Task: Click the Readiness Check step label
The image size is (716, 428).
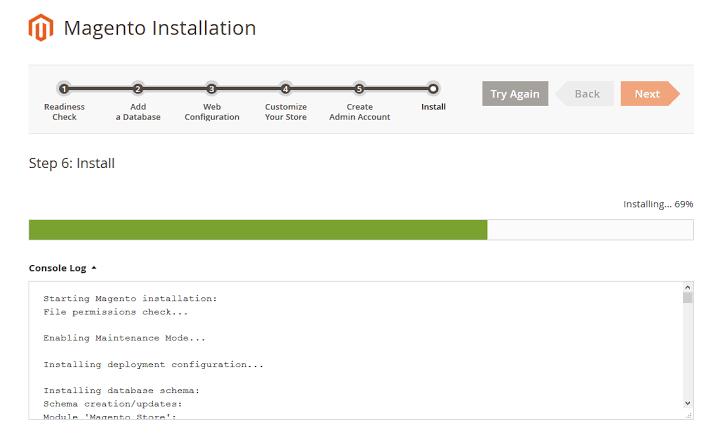Action: [x=64, y=112]
